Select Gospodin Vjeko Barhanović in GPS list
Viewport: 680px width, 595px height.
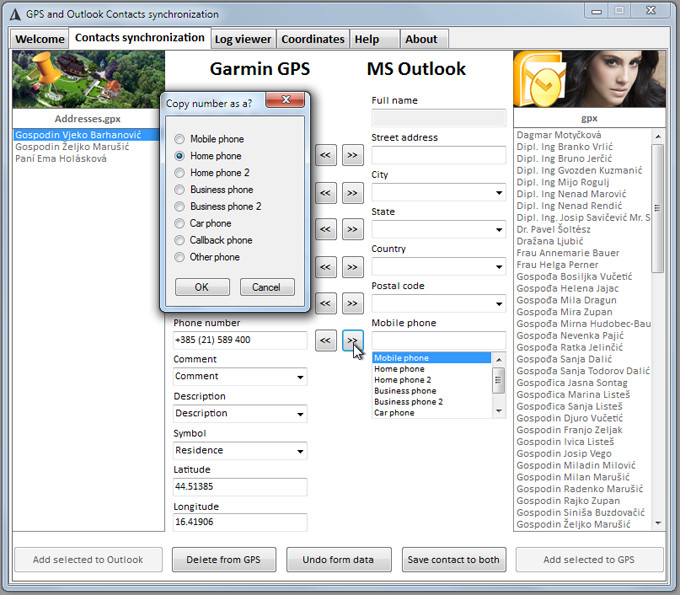[86, 135]
